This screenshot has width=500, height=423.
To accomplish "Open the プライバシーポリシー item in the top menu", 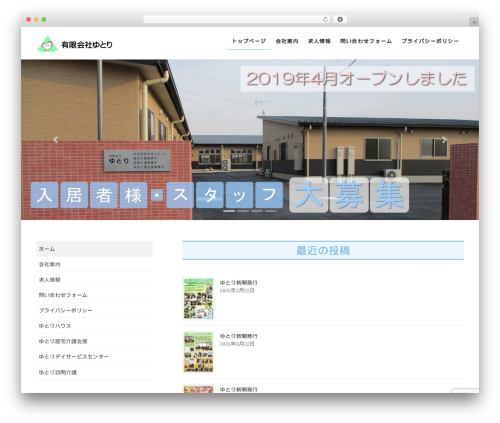I will click(430, 41).
